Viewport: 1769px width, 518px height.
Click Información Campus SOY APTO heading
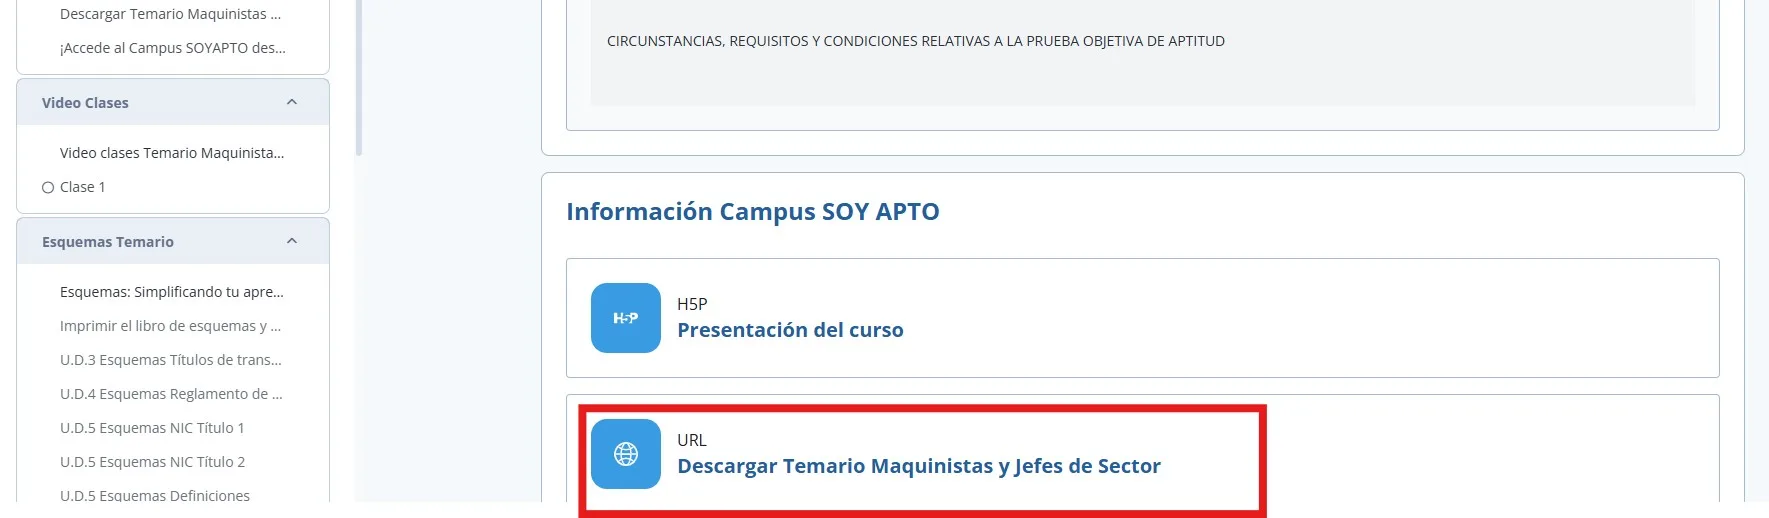coord(753,212)
